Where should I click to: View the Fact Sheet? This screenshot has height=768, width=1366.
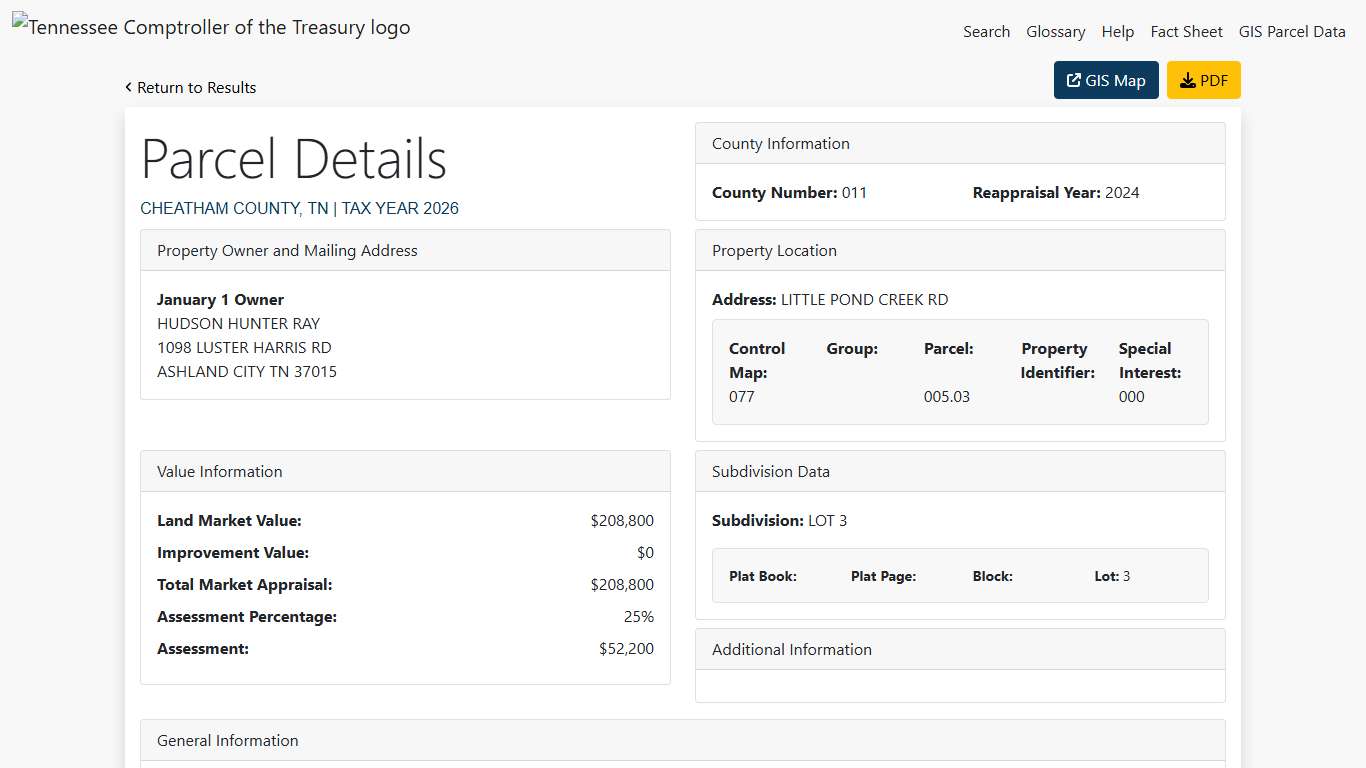pyautogui.click(x=1186, y=31)
